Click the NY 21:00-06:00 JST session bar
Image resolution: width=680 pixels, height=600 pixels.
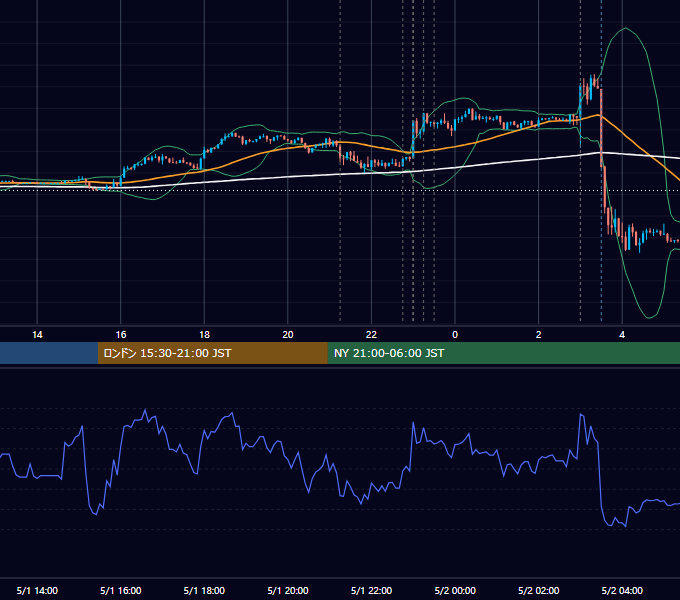504,353
